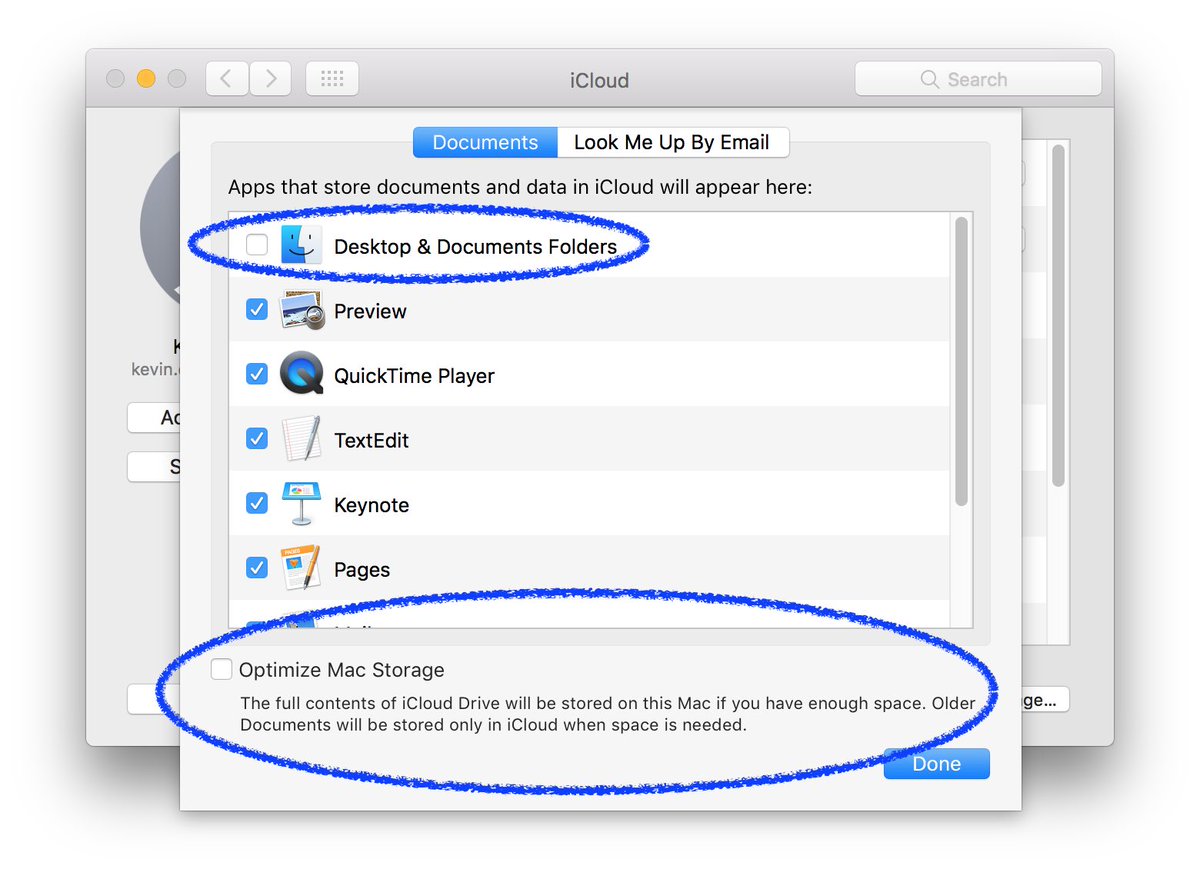
Task: Click the TextEdit app icon
Action: coord(301,440)
